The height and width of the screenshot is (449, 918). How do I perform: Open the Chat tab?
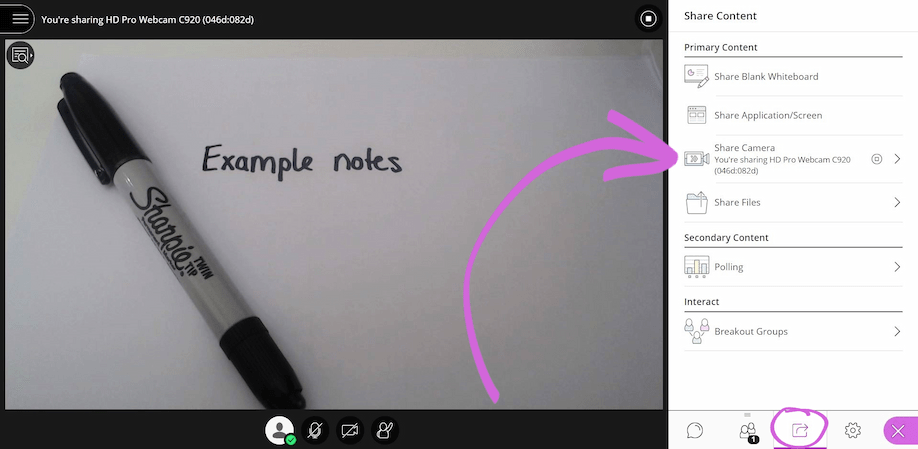695,430
